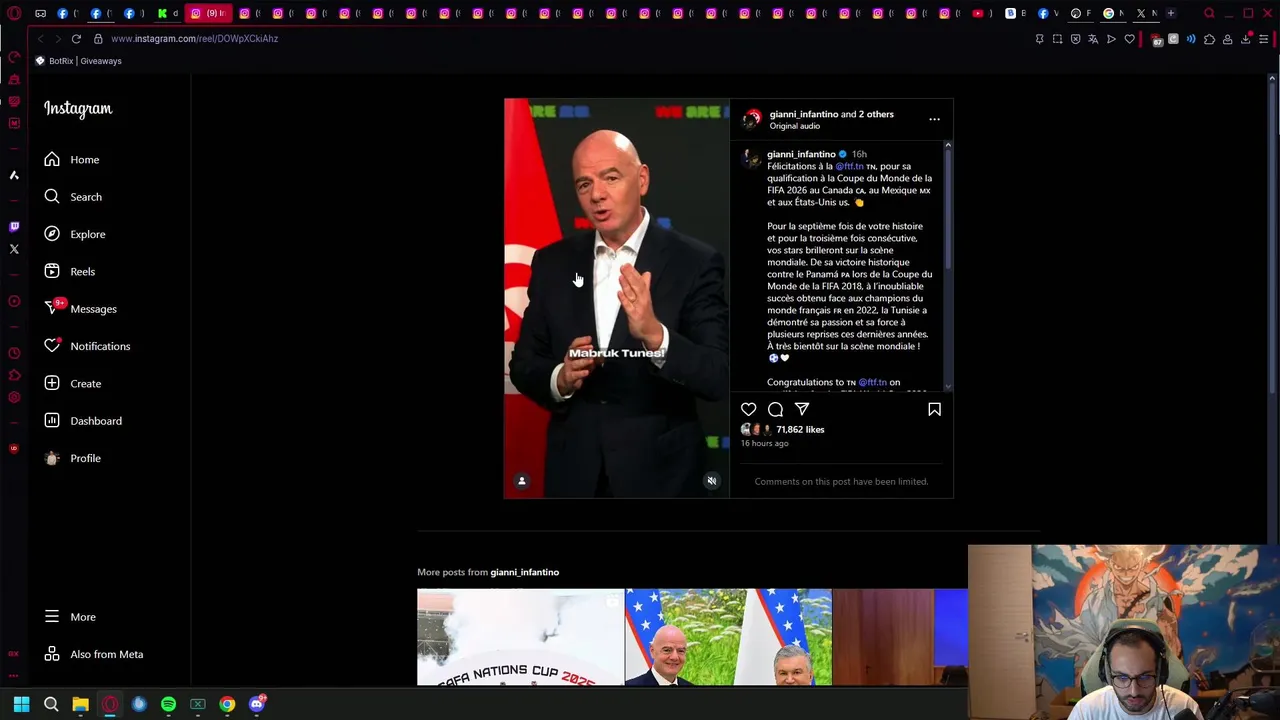Open Notifications in Instagram sidebar
This screenshot has width=1280, height=720.
(87, 346)
